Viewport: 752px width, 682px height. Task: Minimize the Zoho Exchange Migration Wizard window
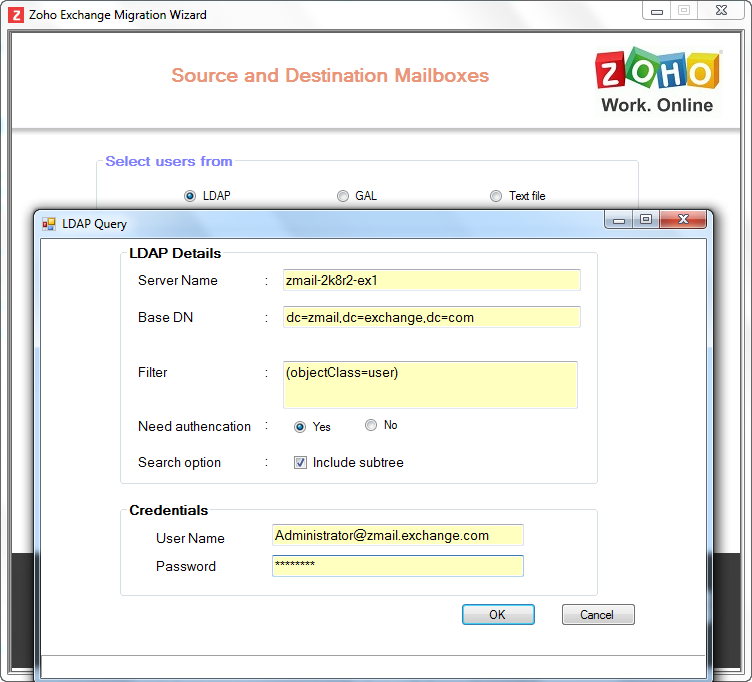(657, 11)
